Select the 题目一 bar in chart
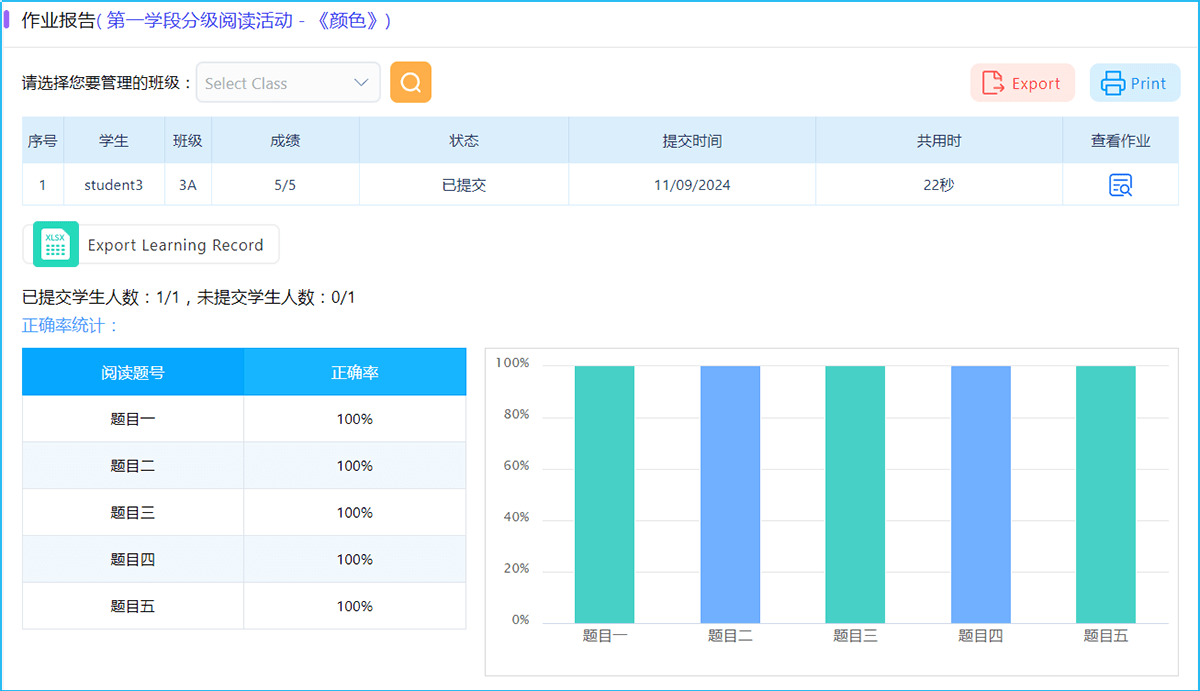Screen dimensions: 1200x691 click(x=604, y=494)
